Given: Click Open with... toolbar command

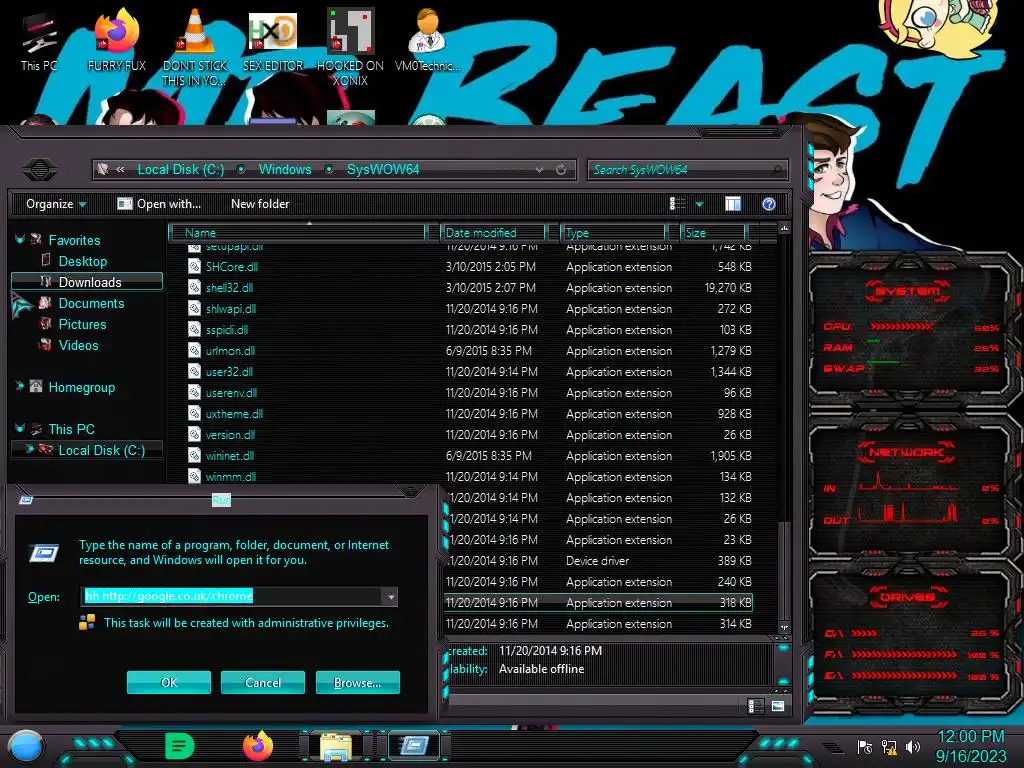Looking at the screenshot, I should (159, 204).
